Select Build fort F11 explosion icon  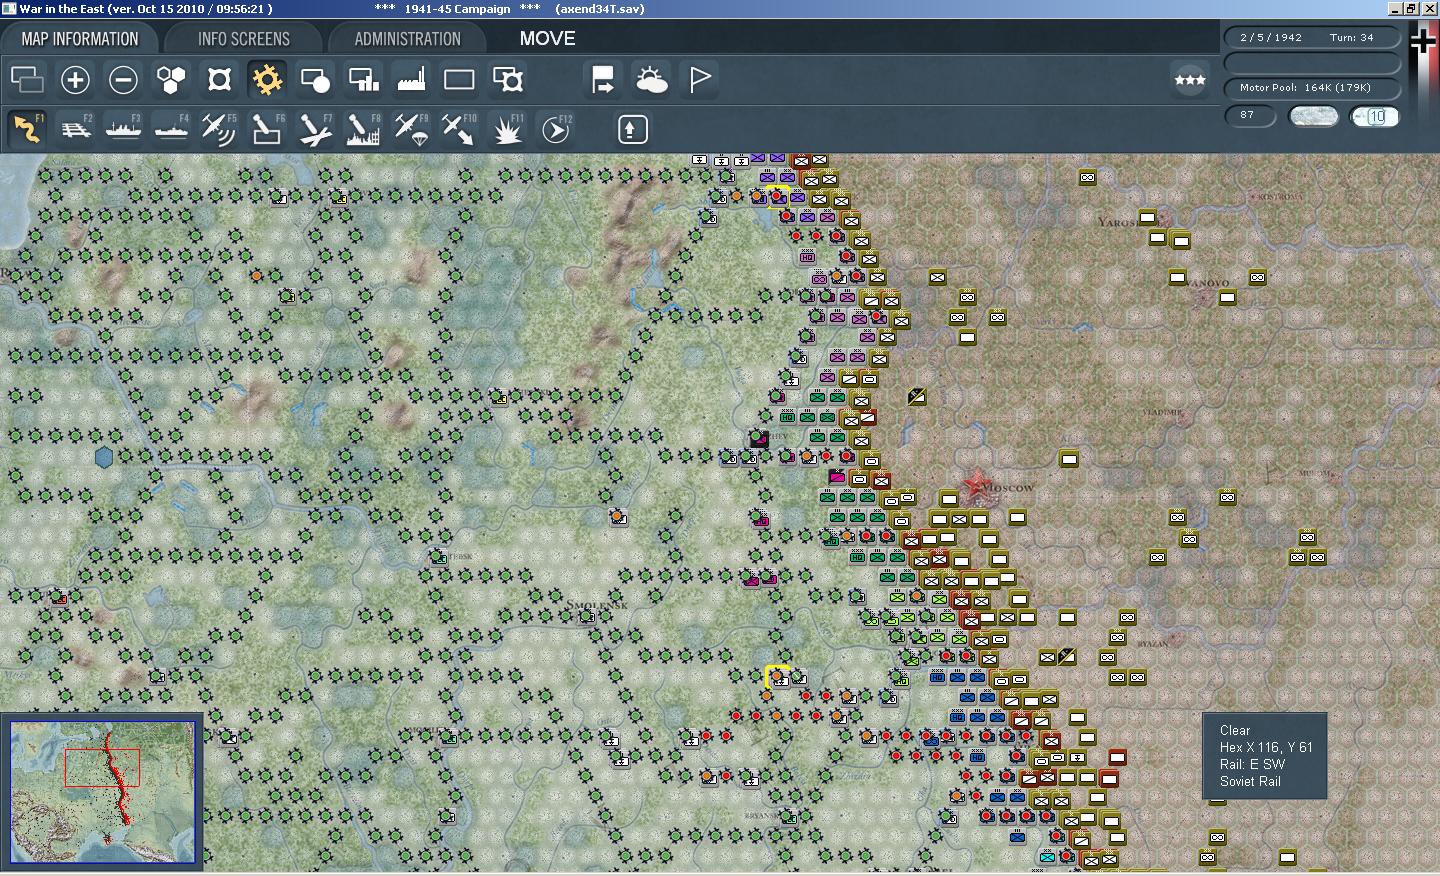coord(507,129)
